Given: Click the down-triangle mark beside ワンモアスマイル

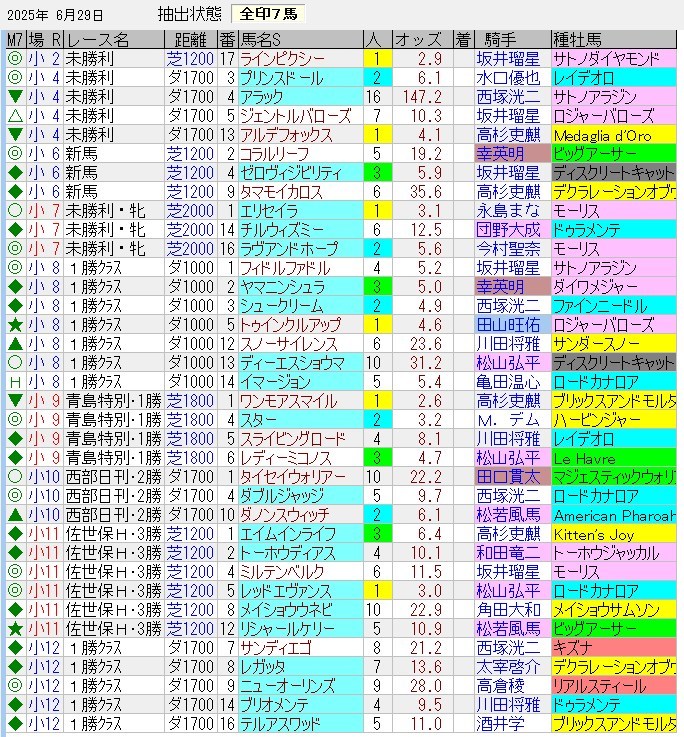Looking at the screenshot, I should 16,400.
